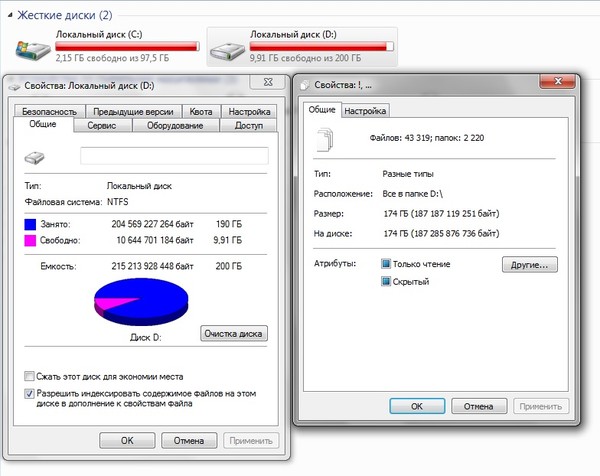Click the Local Disk (D:) drive icon
This screenshot has height=476, width=600.
pyautogui.click(x=227, y=48)
